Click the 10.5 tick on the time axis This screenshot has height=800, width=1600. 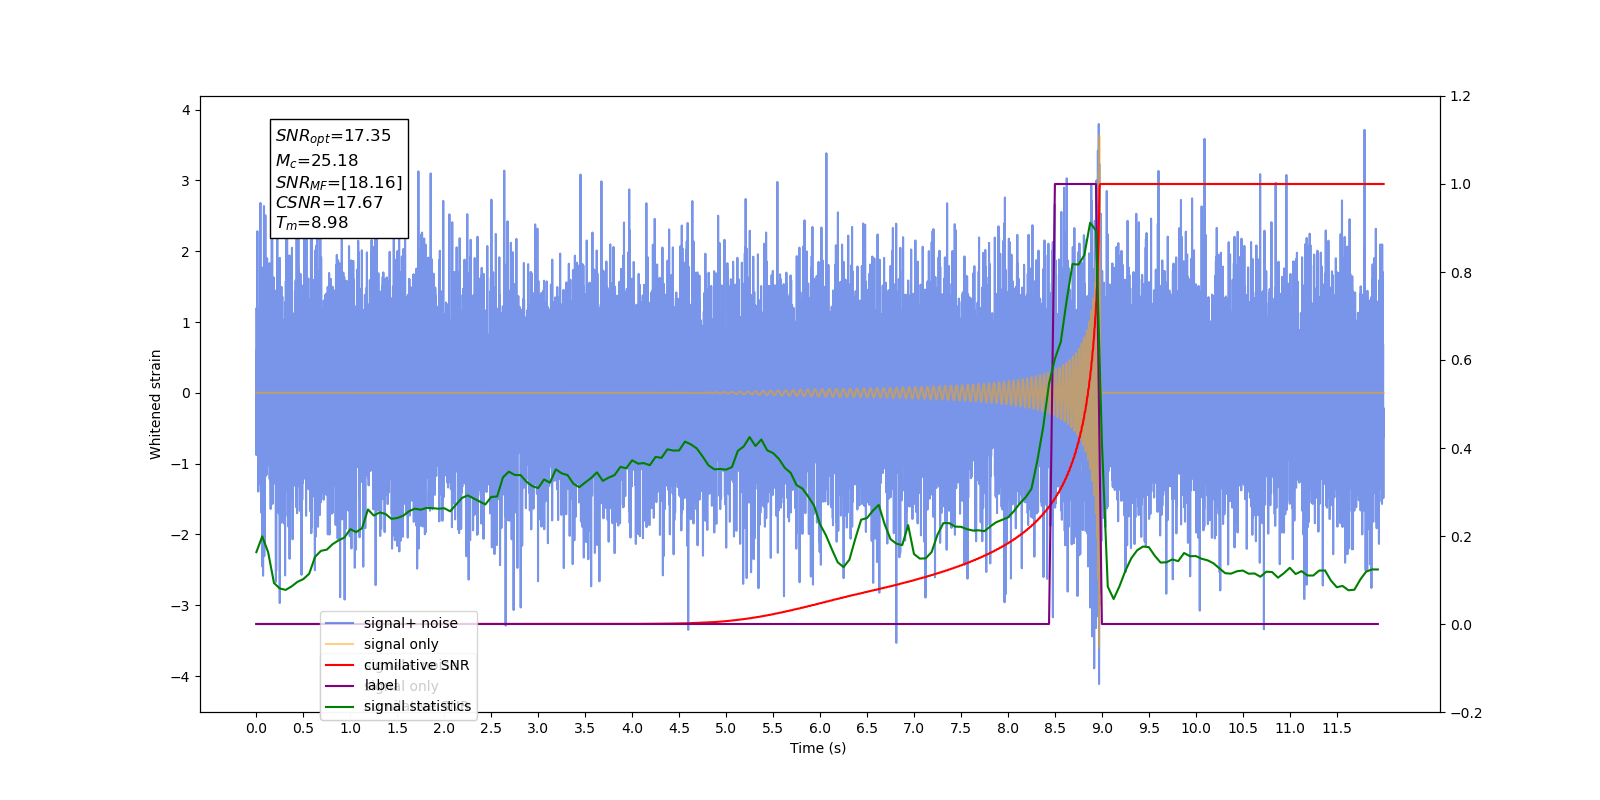coord(1243,728)
